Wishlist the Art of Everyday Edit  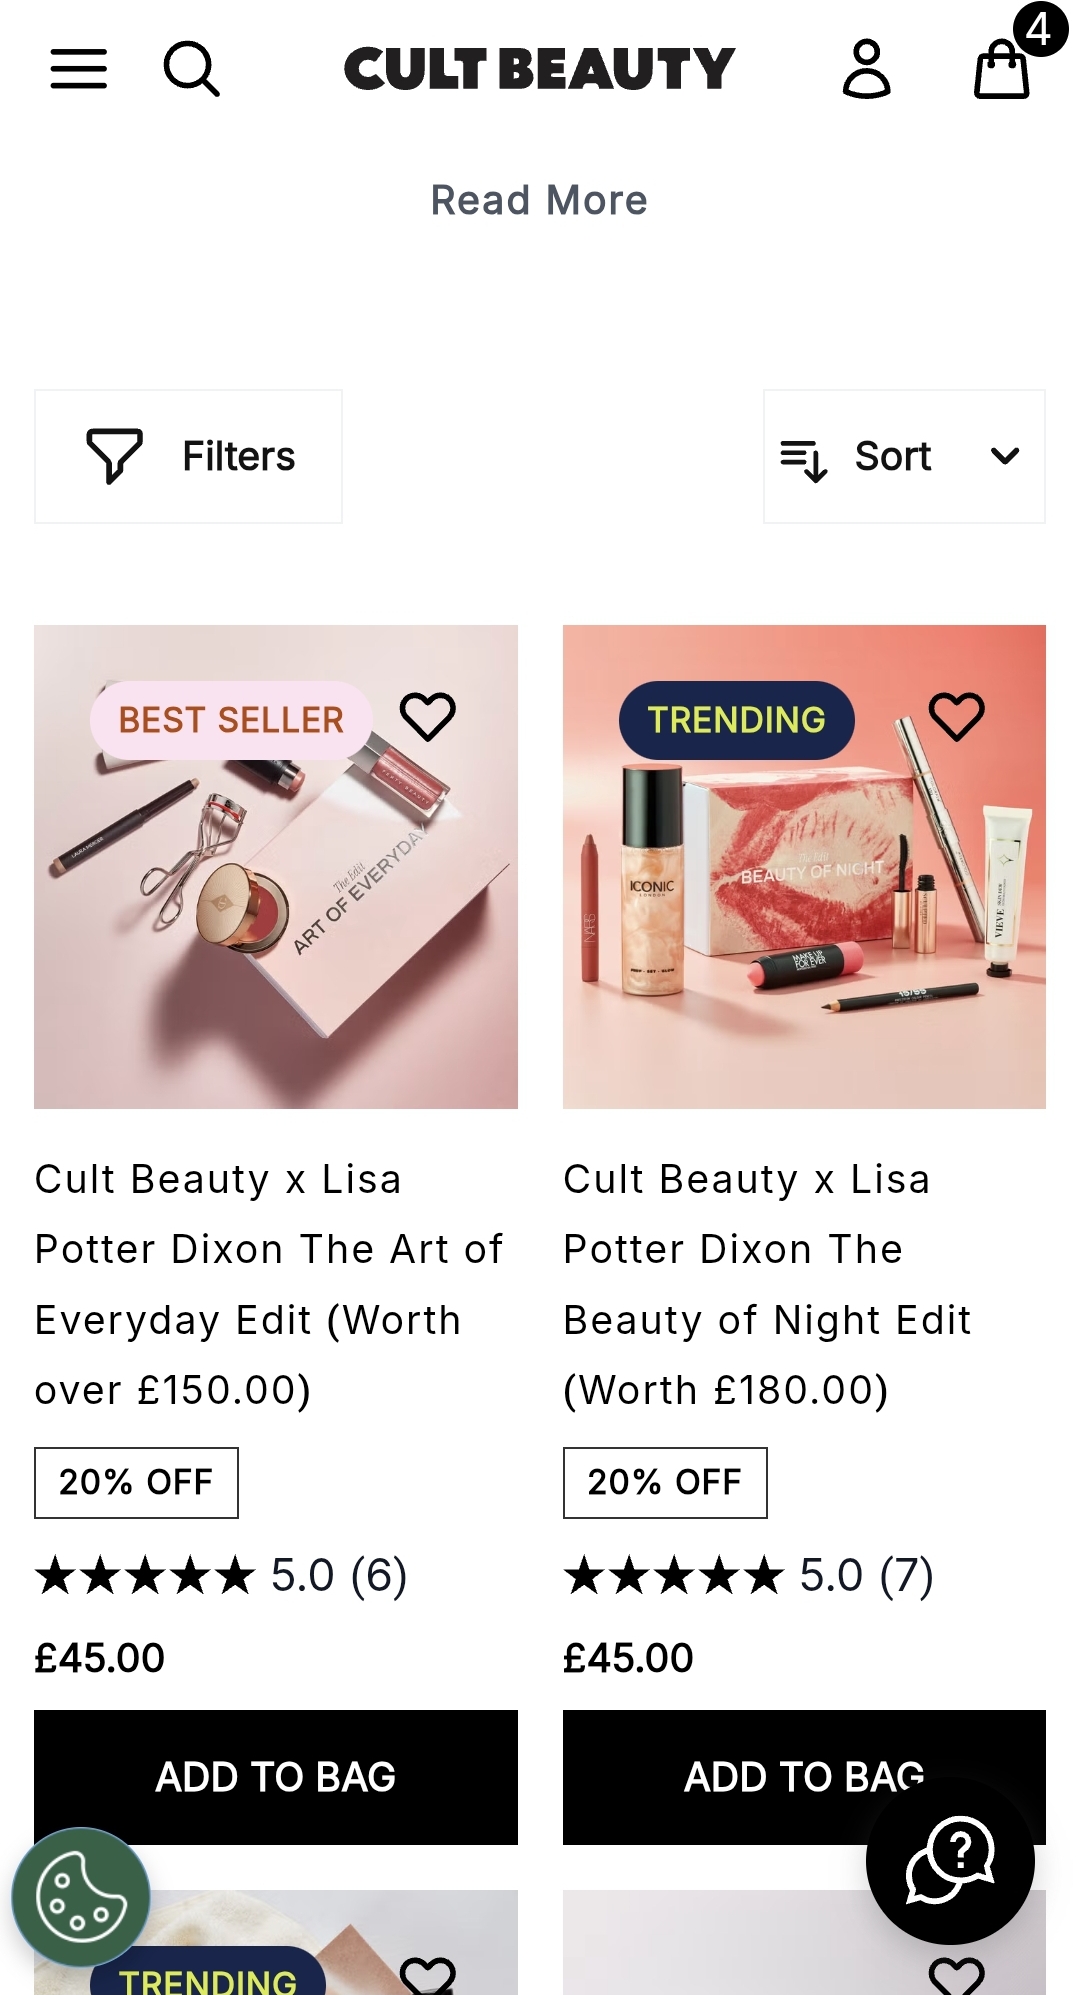428,716
